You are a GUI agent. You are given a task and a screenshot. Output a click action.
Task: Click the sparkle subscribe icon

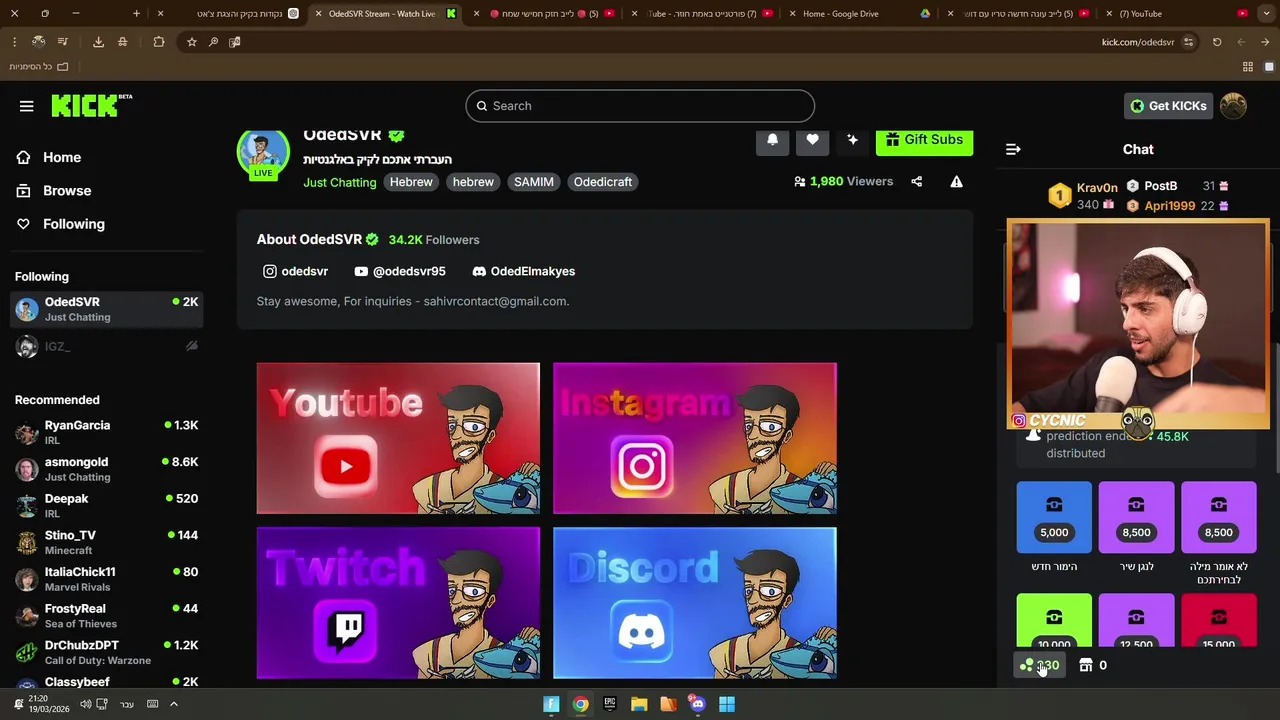click(852, 140)
